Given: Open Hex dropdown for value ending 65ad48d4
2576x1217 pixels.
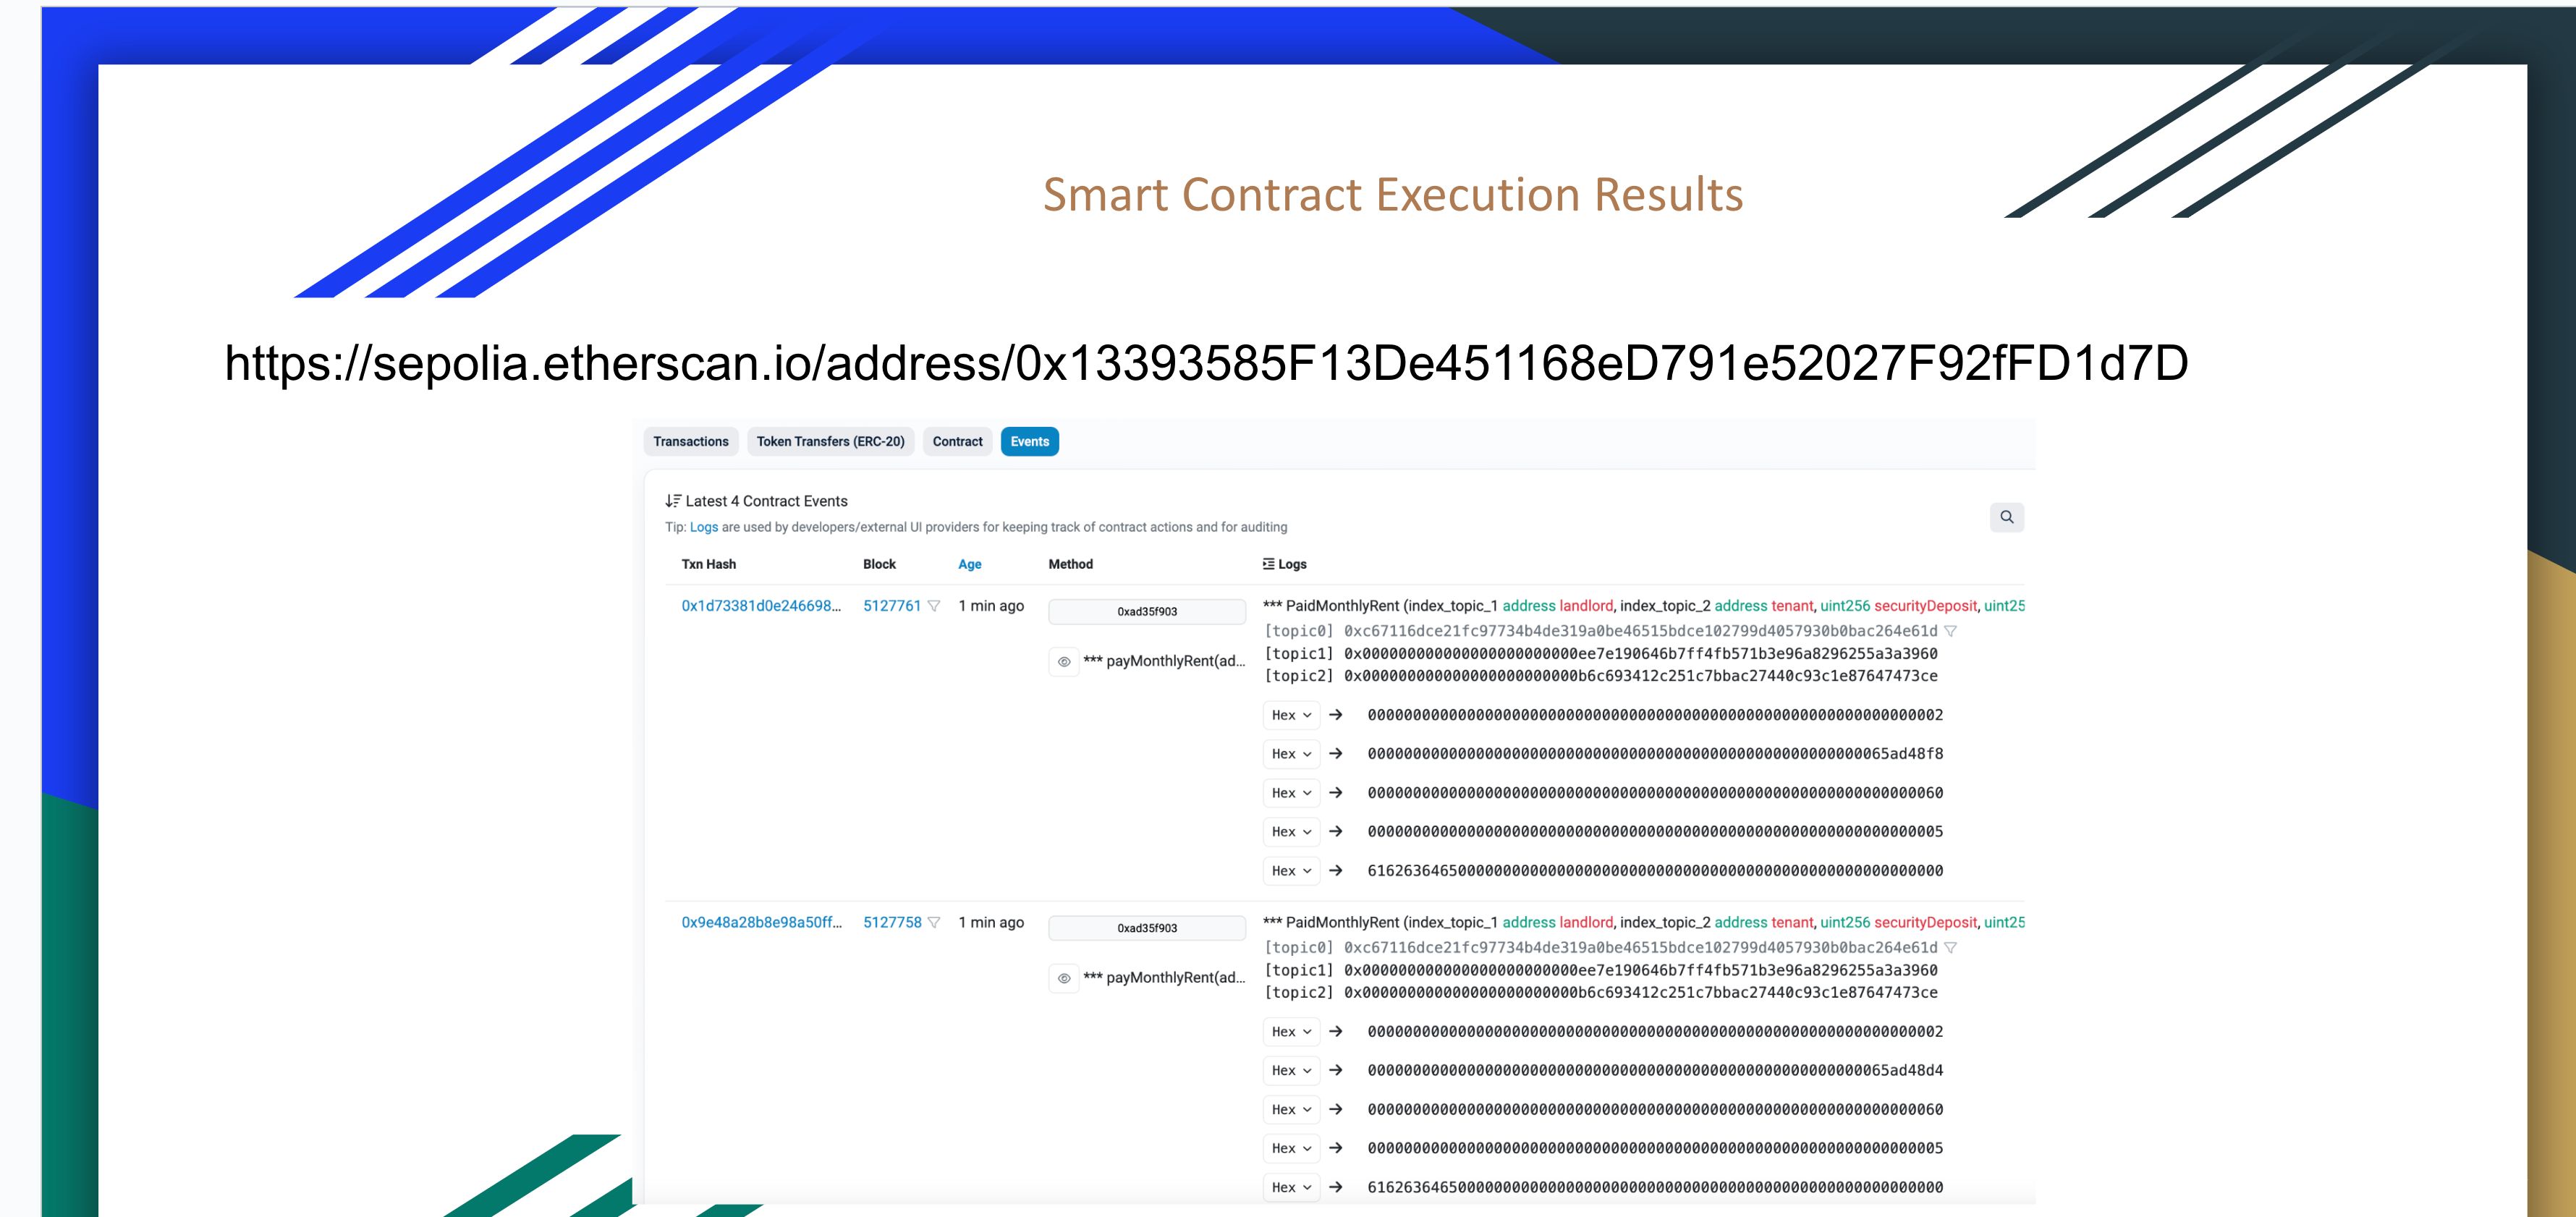Looking at the screenshot, I should (x=1291, y=1071).
